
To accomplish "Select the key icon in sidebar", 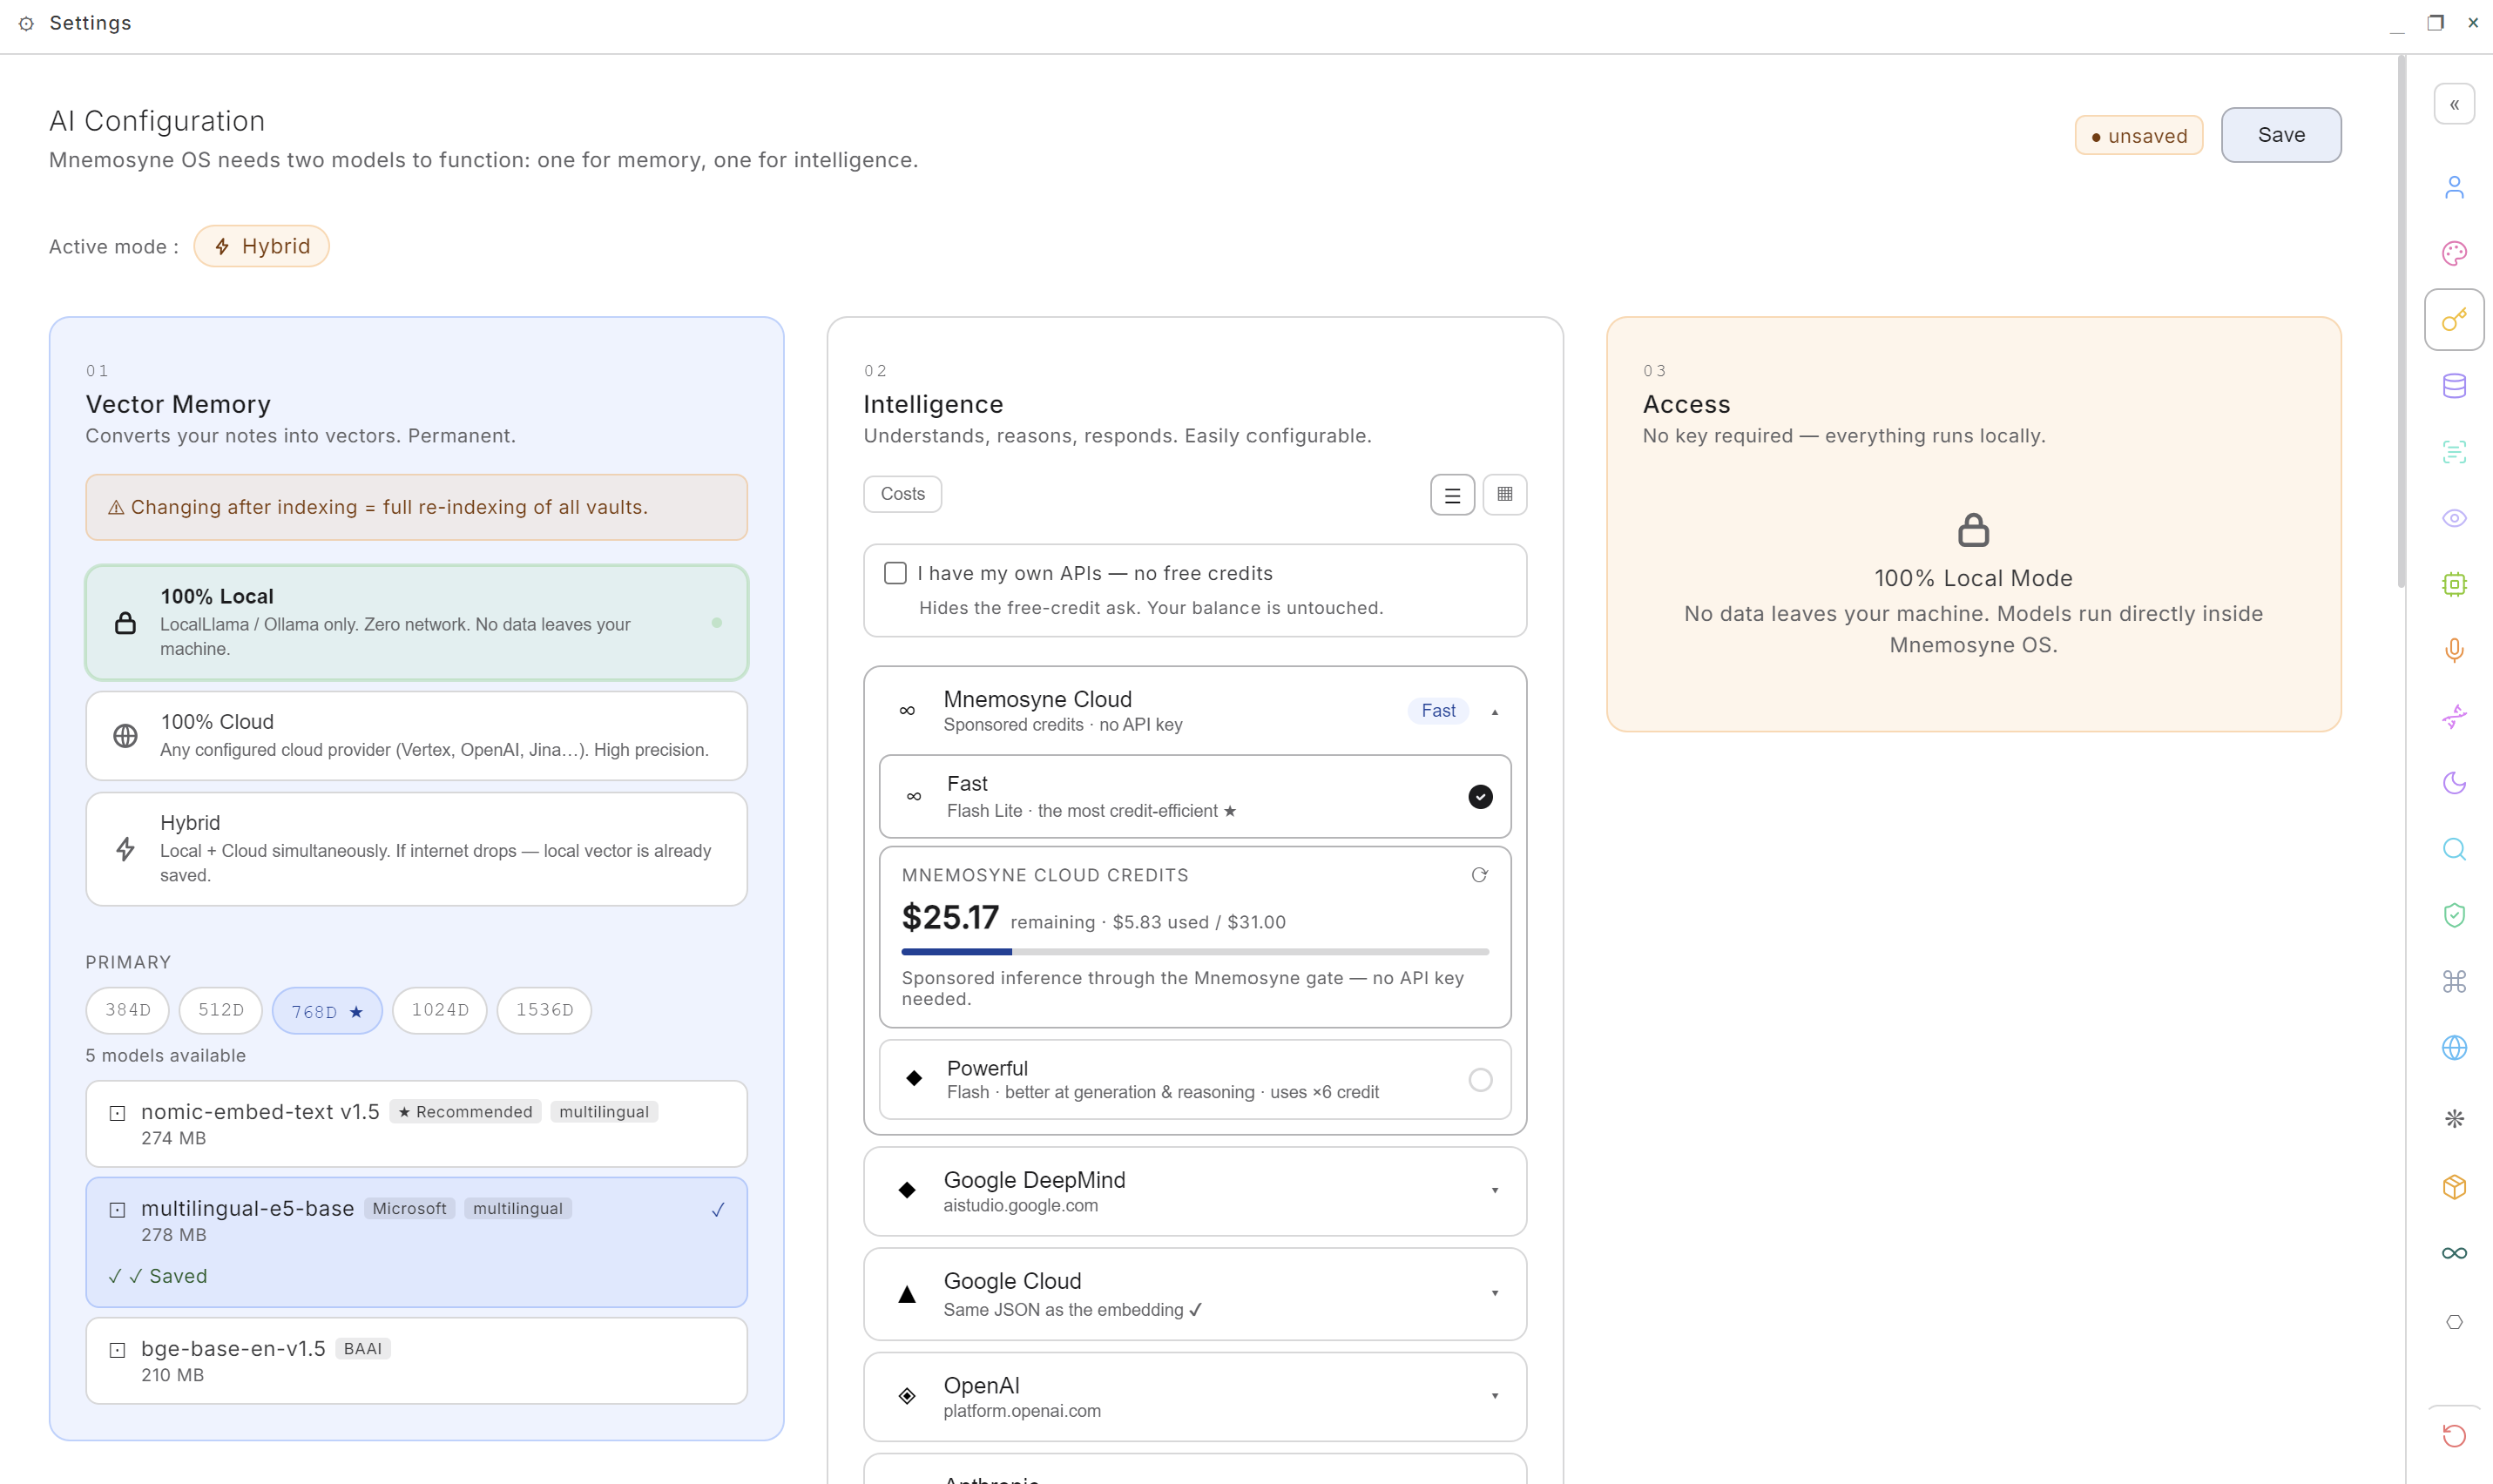I will click(x=2454, y=320).
